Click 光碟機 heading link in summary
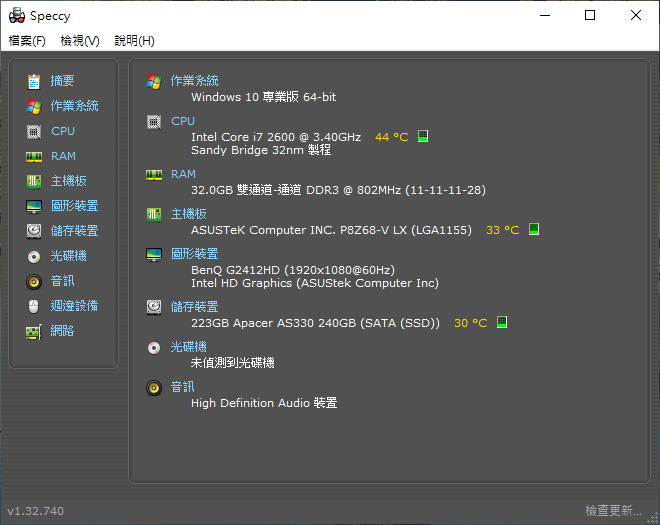This screenshot has width=660, height=525. click(x=189, y=347)
